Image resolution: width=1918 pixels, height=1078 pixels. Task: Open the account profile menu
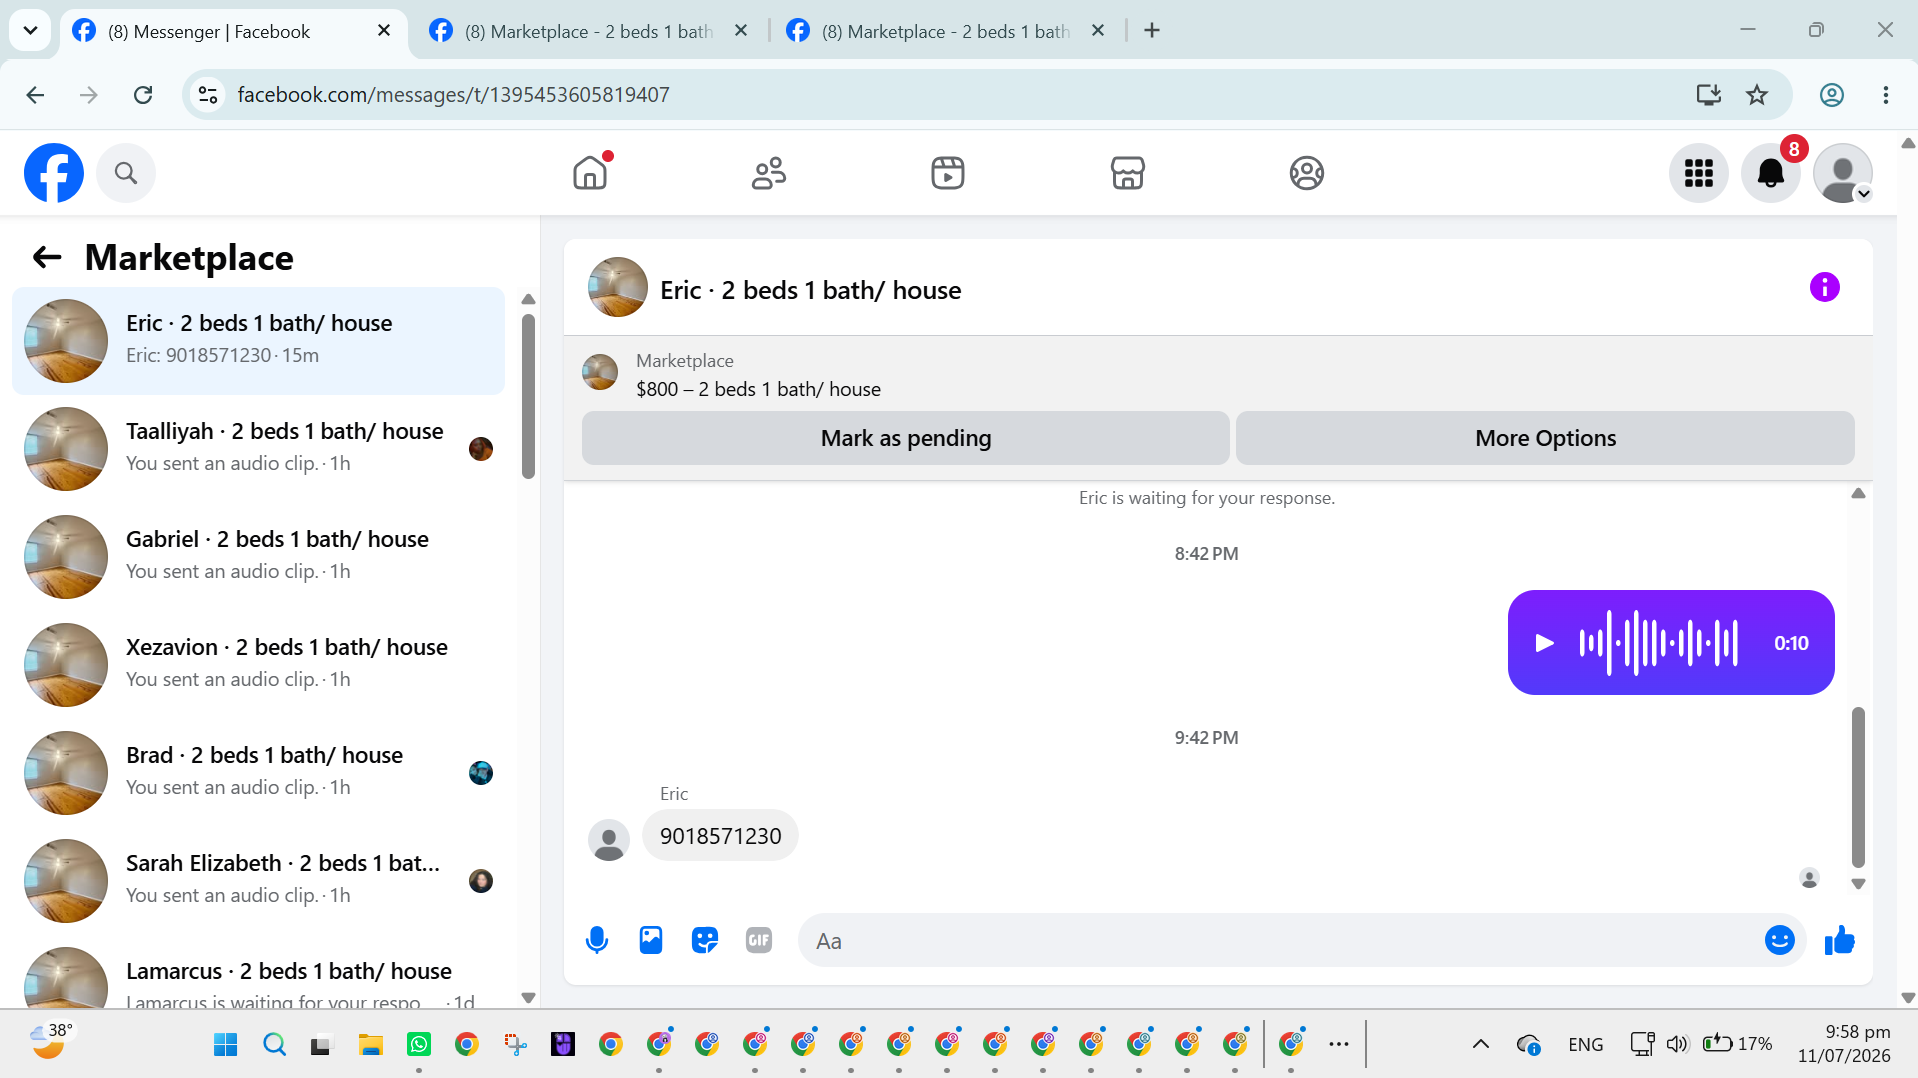point(1843,173)
